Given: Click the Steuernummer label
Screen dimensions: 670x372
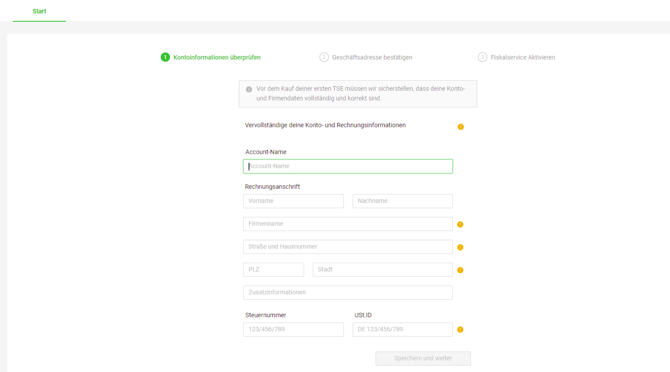Looking at the screenshot, I should point(265,315).
